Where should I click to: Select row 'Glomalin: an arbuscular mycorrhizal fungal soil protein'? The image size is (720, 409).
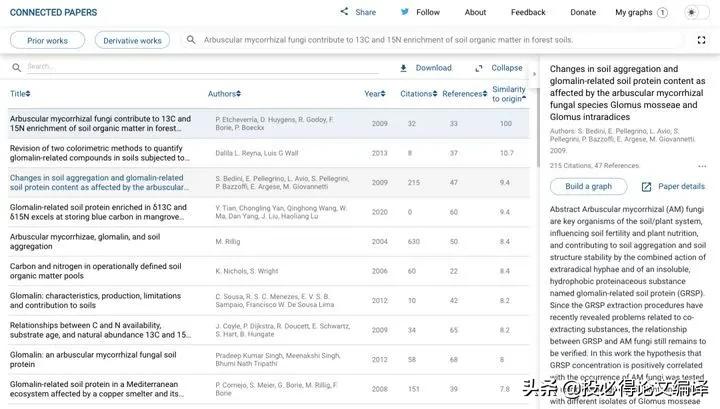pos(269,359)
